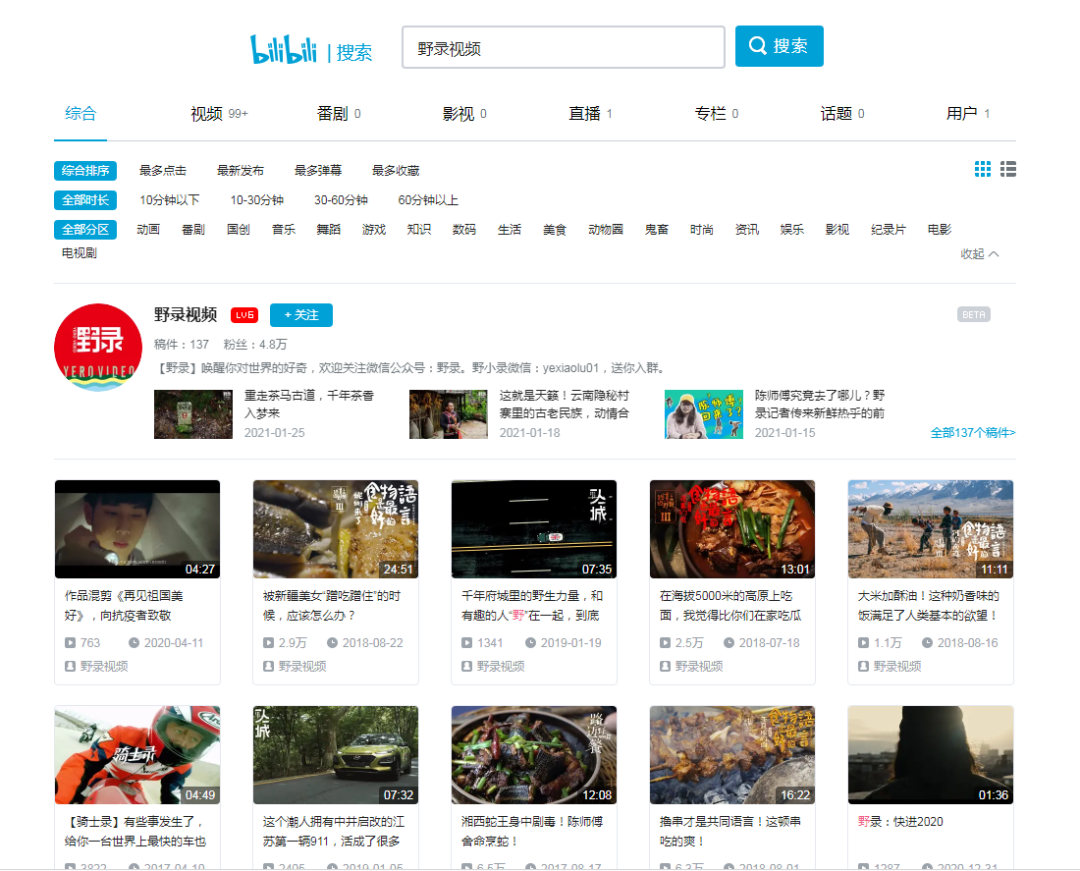Click the blue 搜索 search button

click(x=779, y=46)
